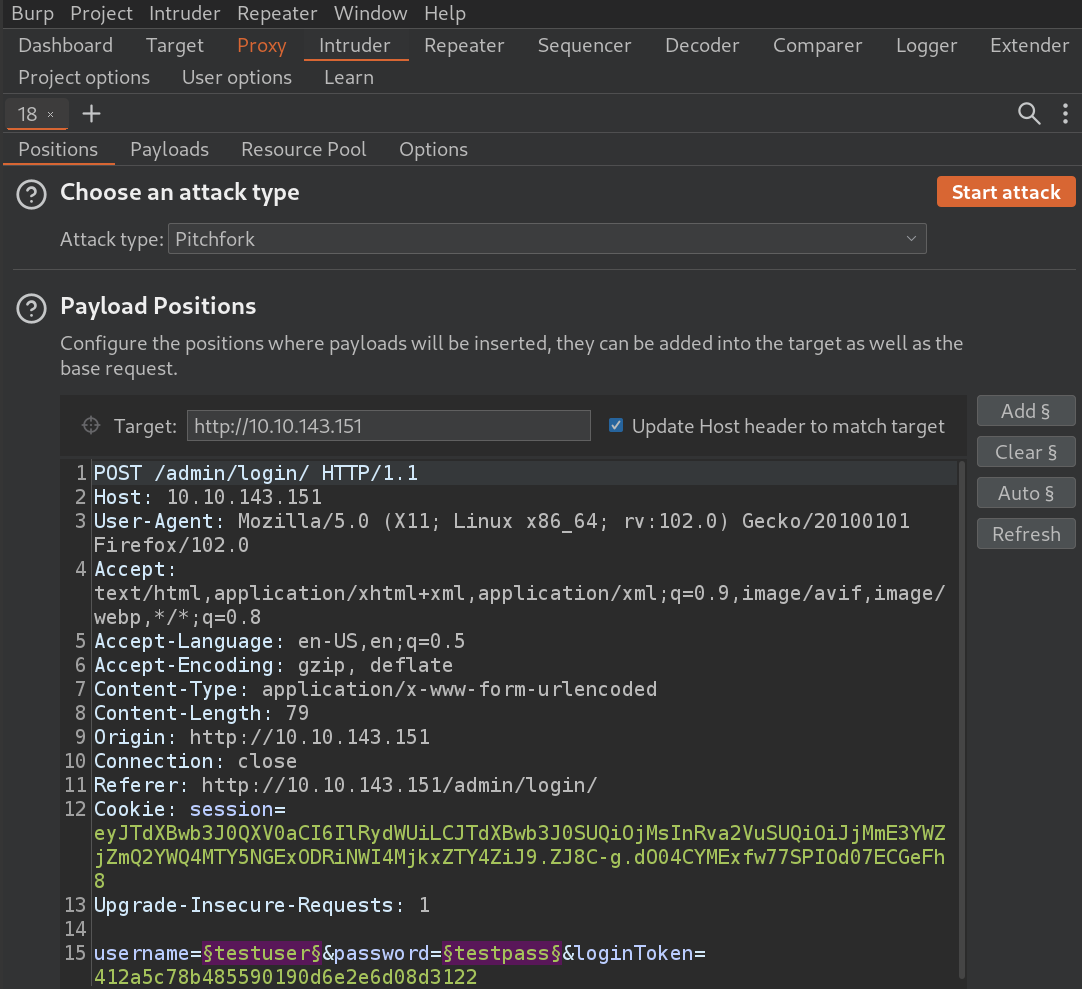1082x989 pixels.
Task: Click the request editor vertical scrollbar
Action: pos(961,719)
